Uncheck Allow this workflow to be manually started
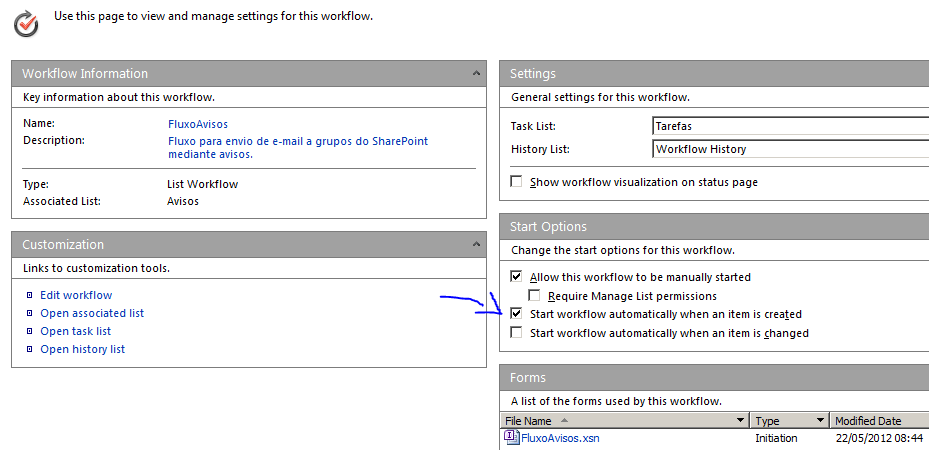929x450 pixels. pyautogui.click(x=516, y=277)
